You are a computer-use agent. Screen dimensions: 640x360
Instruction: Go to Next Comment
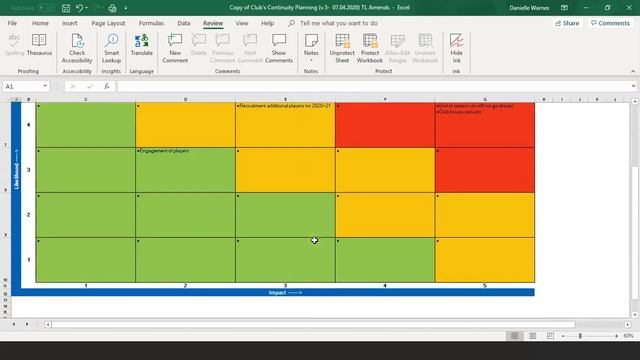(x=250, y=48)
